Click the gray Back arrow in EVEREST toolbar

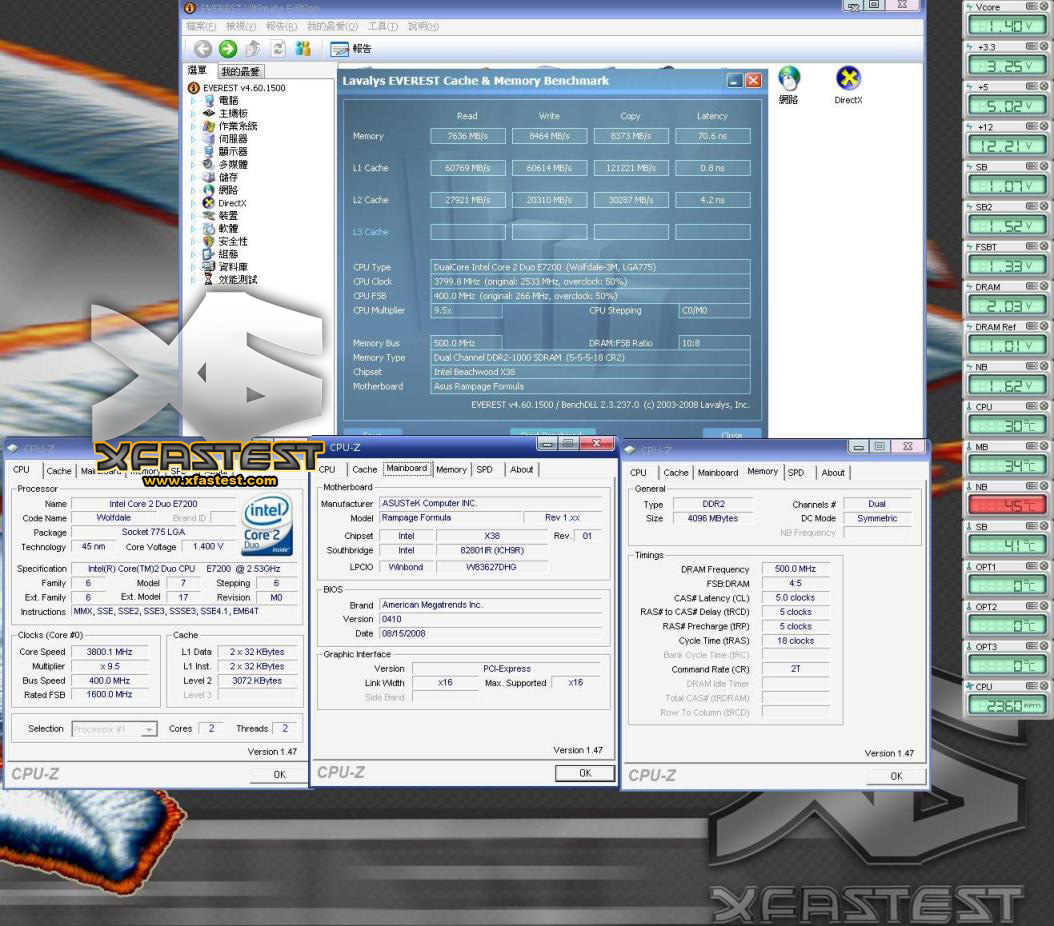pyautogui.click(x=202, y=48)
